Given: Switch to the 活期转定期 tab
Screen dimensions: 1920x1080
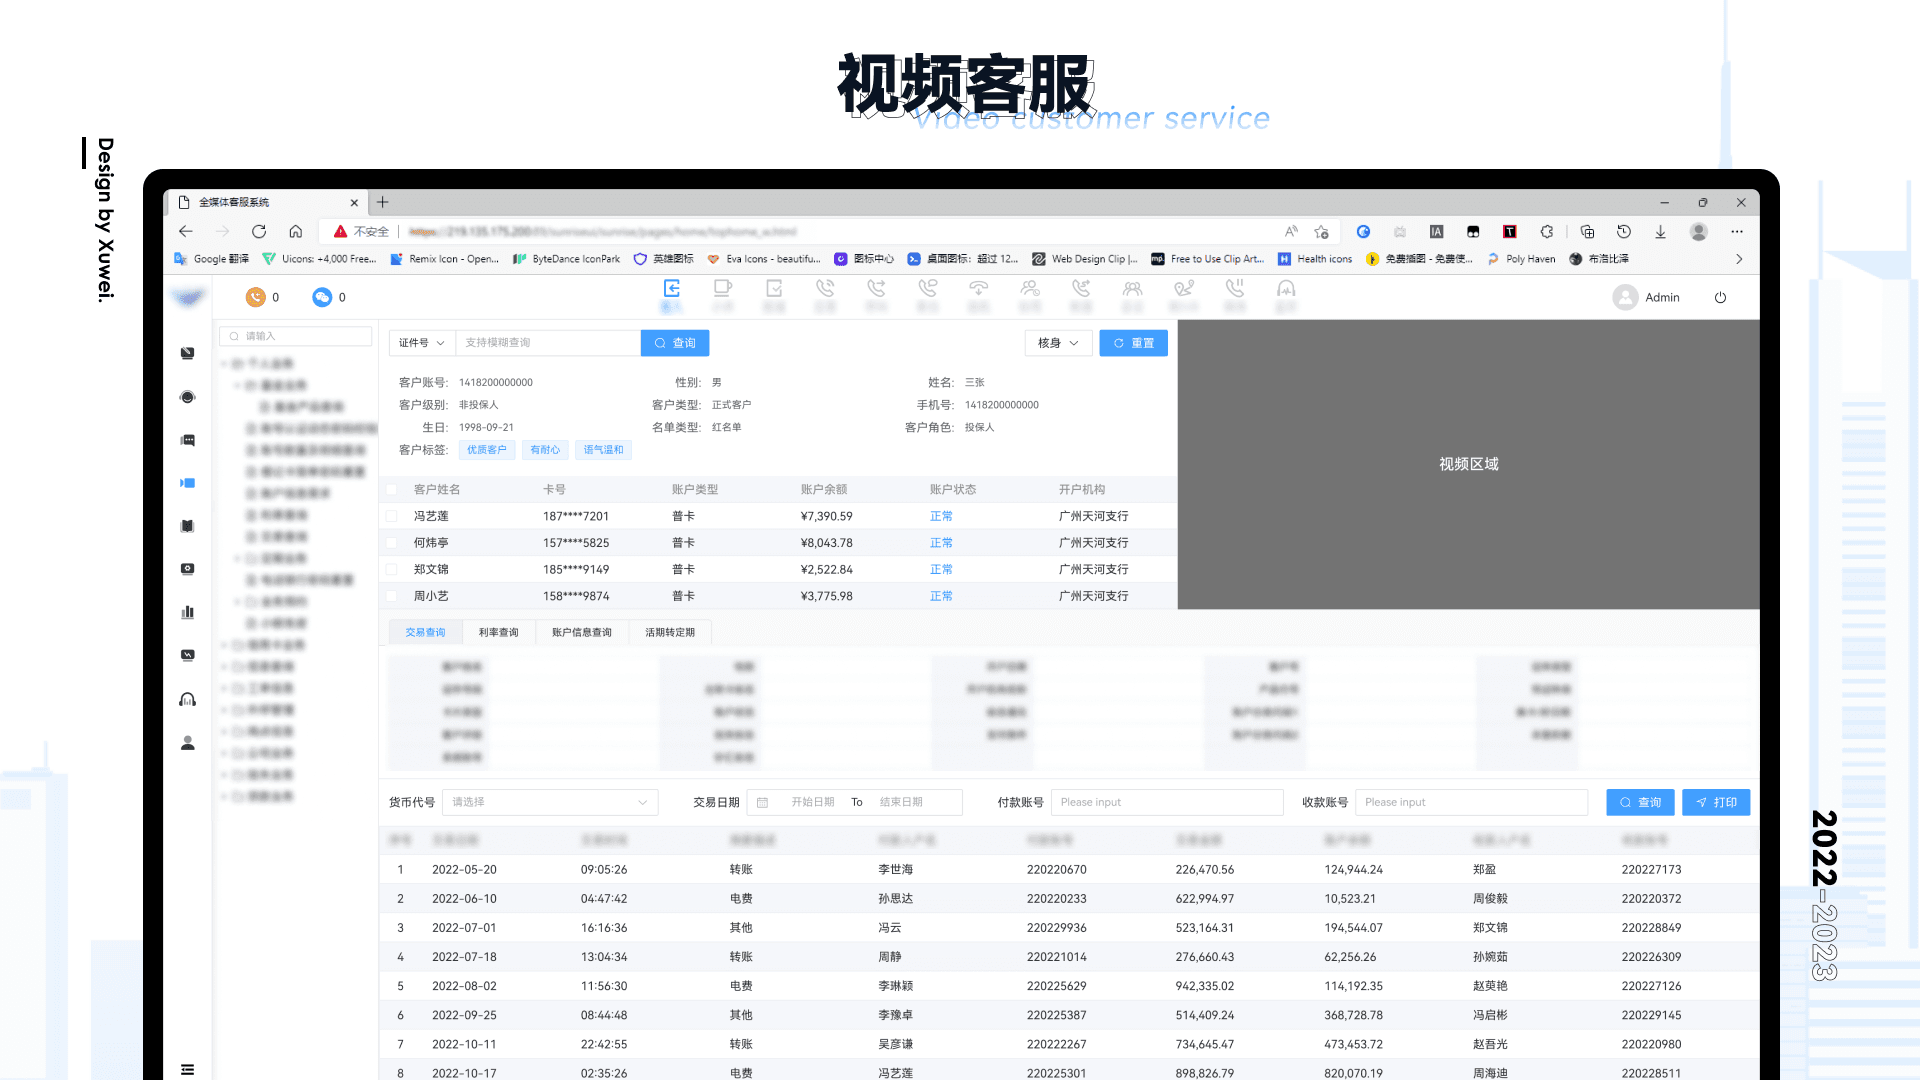Looking at the screenshot, I should tap(669, 632).
